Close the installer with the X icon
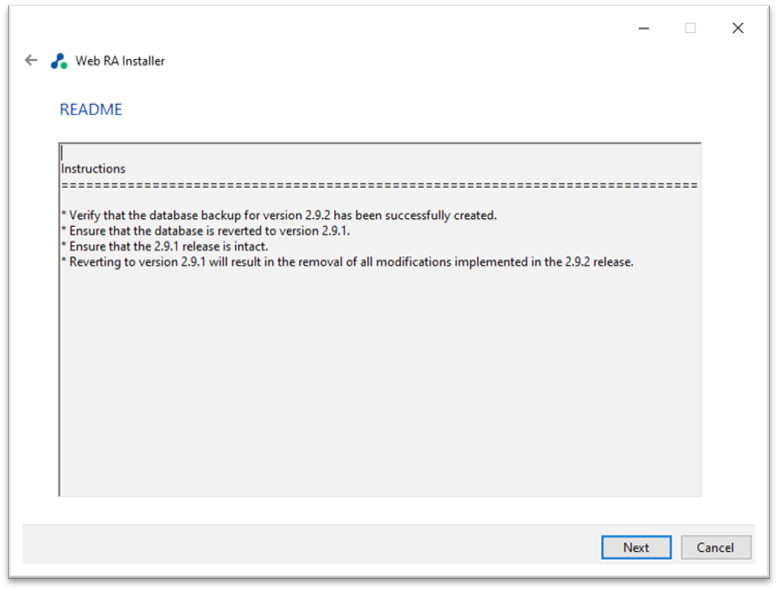This screenshot has width=779, height=591. point(738,28)
